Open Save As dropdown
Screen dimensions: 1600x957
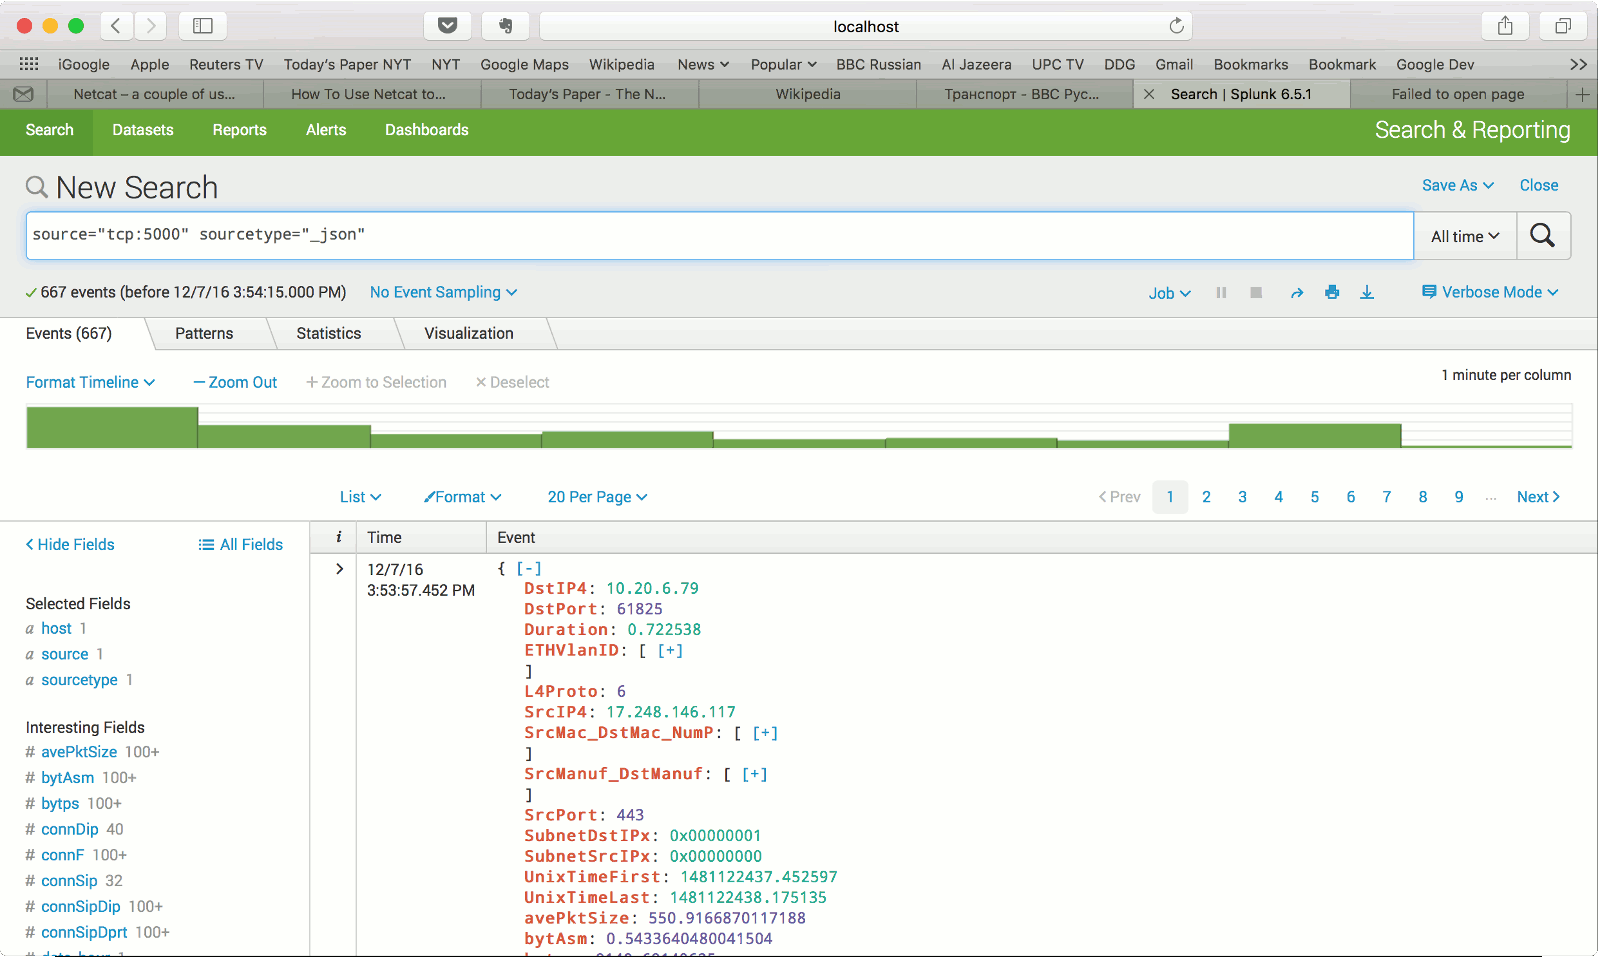coord(1458,185)
